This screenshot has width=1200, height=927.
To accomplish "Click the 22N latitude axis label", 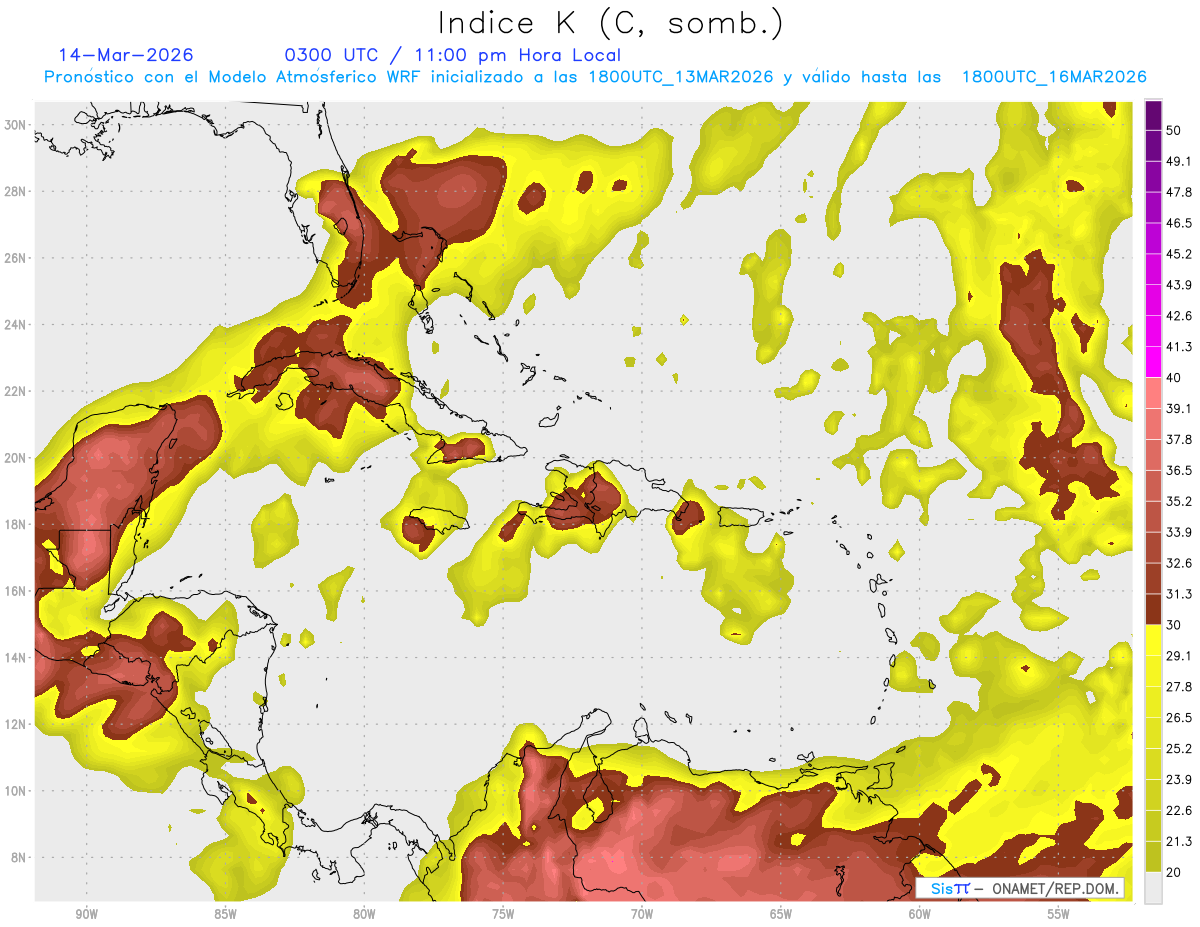I will [x=16, y=391].
